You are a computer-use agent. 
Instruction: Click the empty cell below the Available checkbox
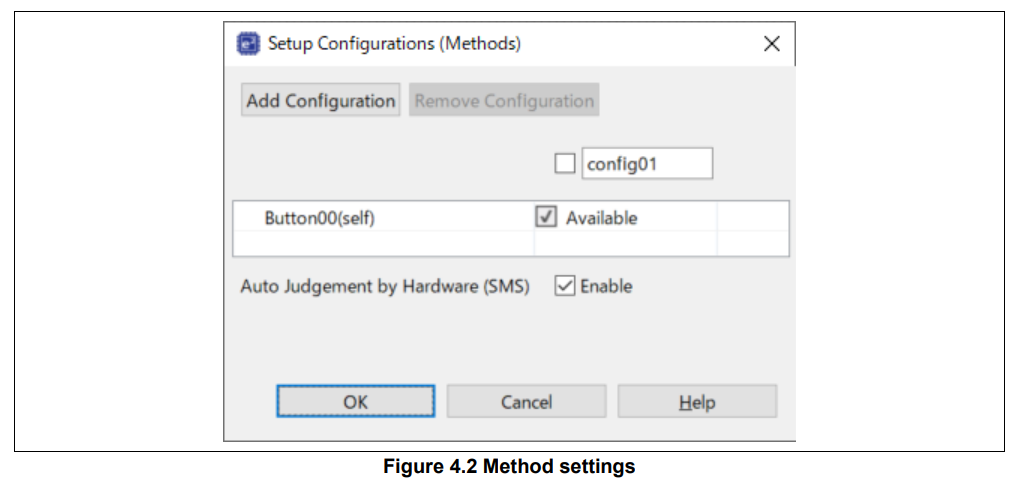625,244
